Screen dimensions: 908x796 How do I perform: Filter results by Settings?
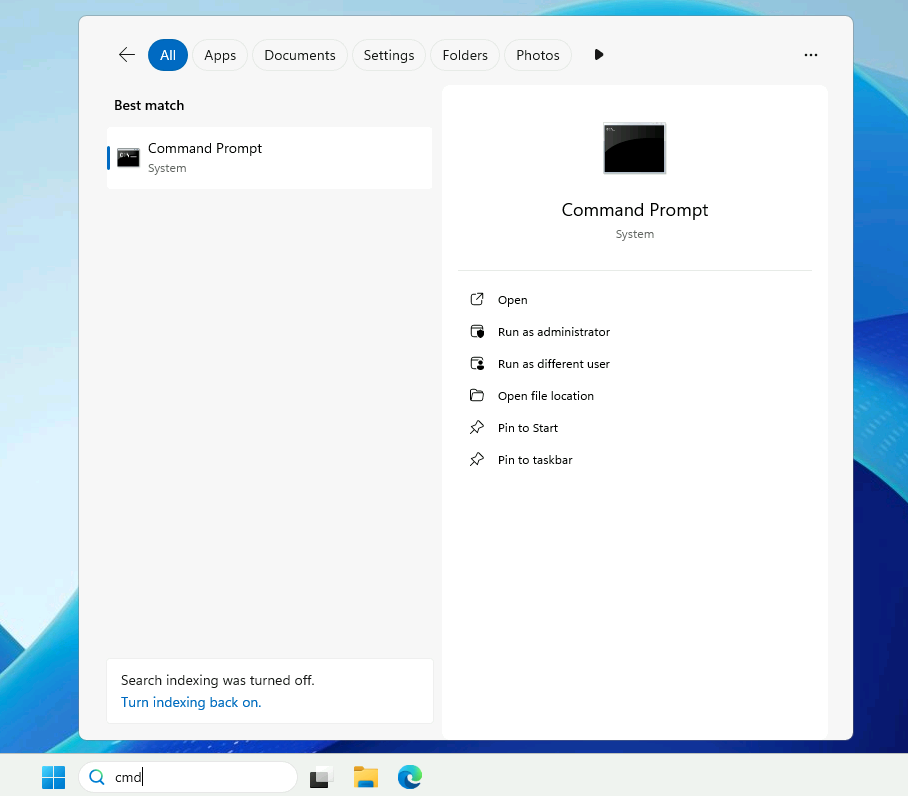click(x=389, y=55)
